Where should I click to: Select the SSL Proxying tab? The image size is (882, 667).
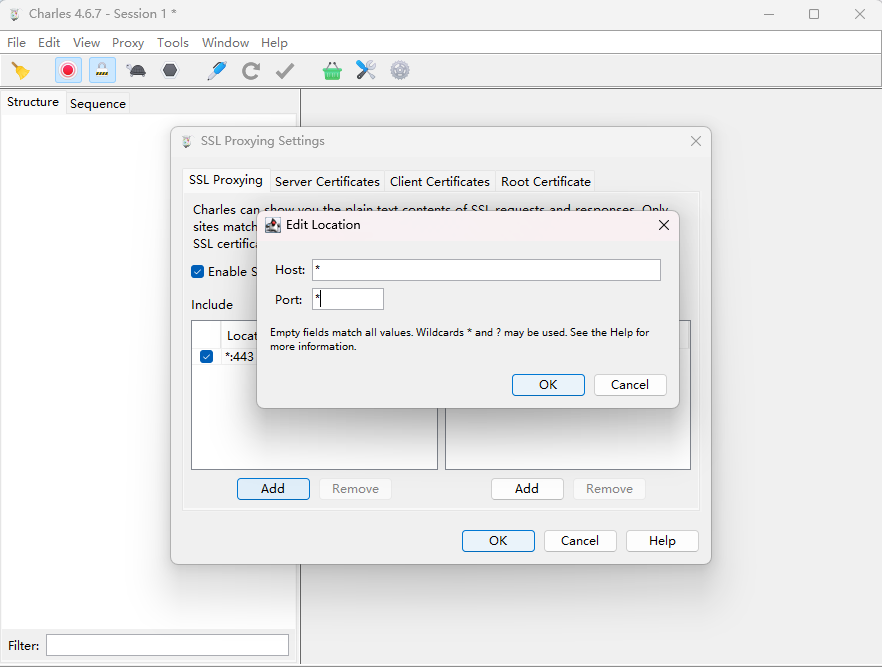[x=226, y=180]
